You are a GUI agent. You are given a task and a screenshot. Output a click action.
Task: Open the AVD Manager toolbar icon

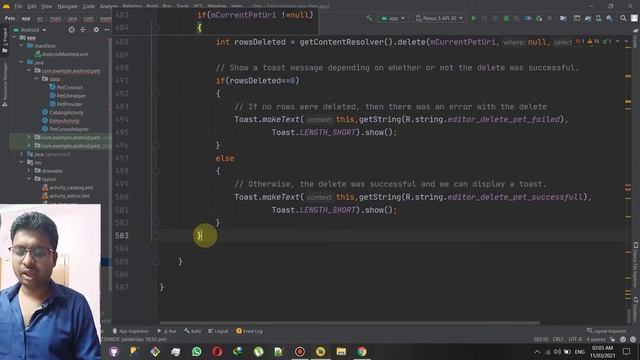click(598, 18)
